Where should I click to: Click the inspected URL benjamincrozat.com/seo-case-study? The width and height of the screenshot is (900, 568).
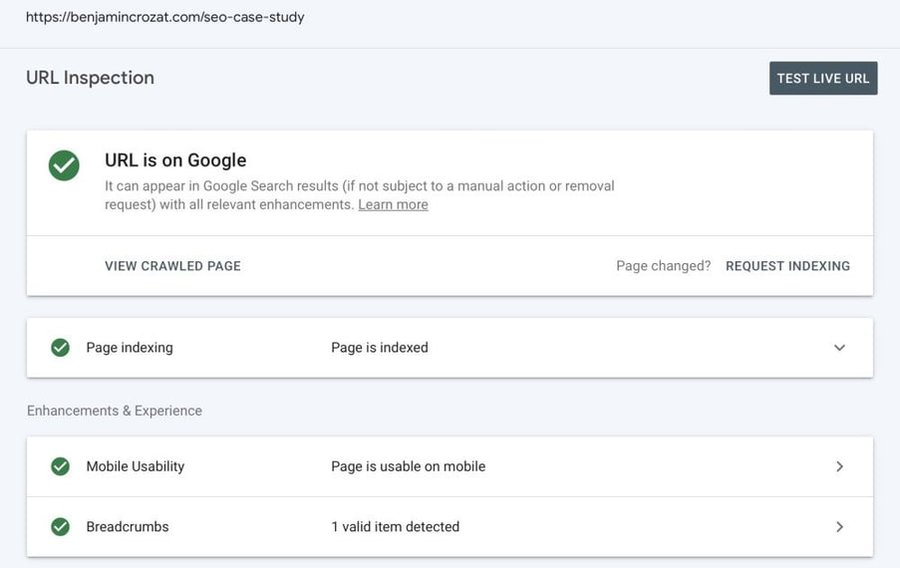165,17
